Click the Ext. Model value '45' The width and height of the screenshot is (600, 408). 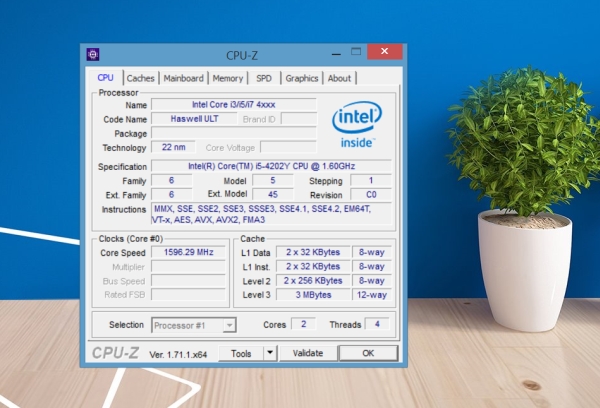click(x=272, y=194)
